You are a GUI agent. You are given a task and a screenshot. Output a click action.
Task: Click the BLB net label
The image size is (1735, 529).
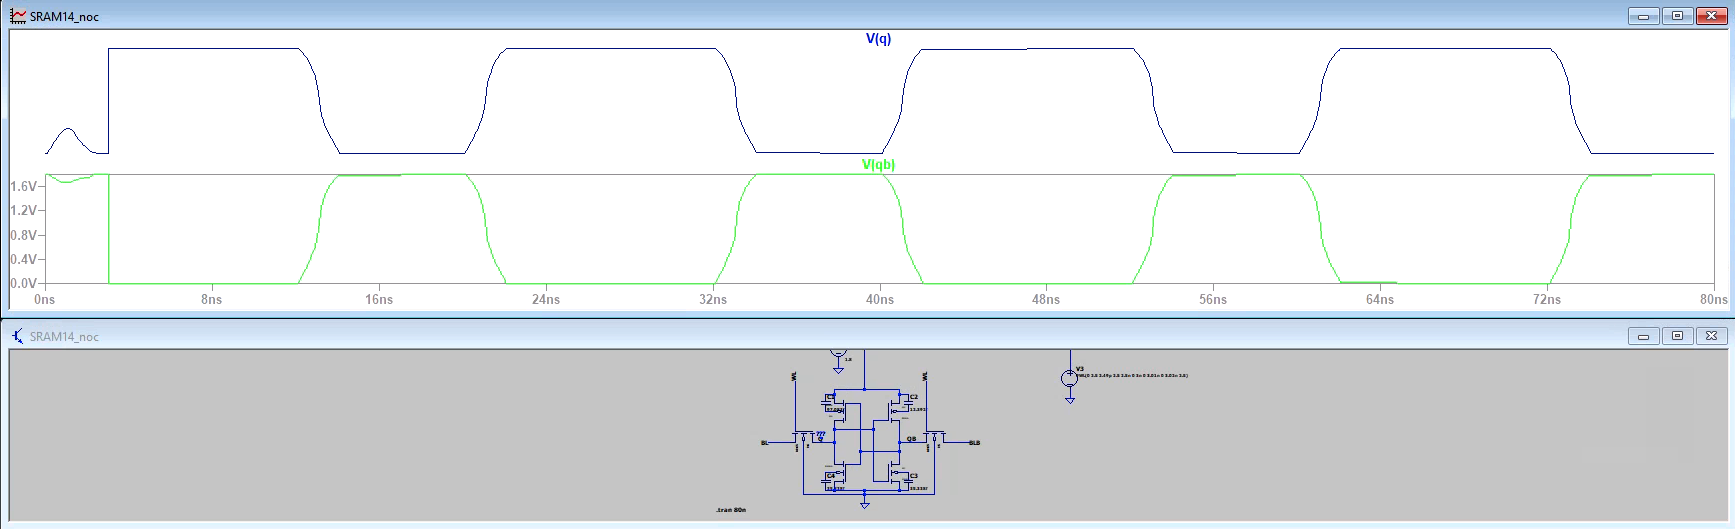974,442
